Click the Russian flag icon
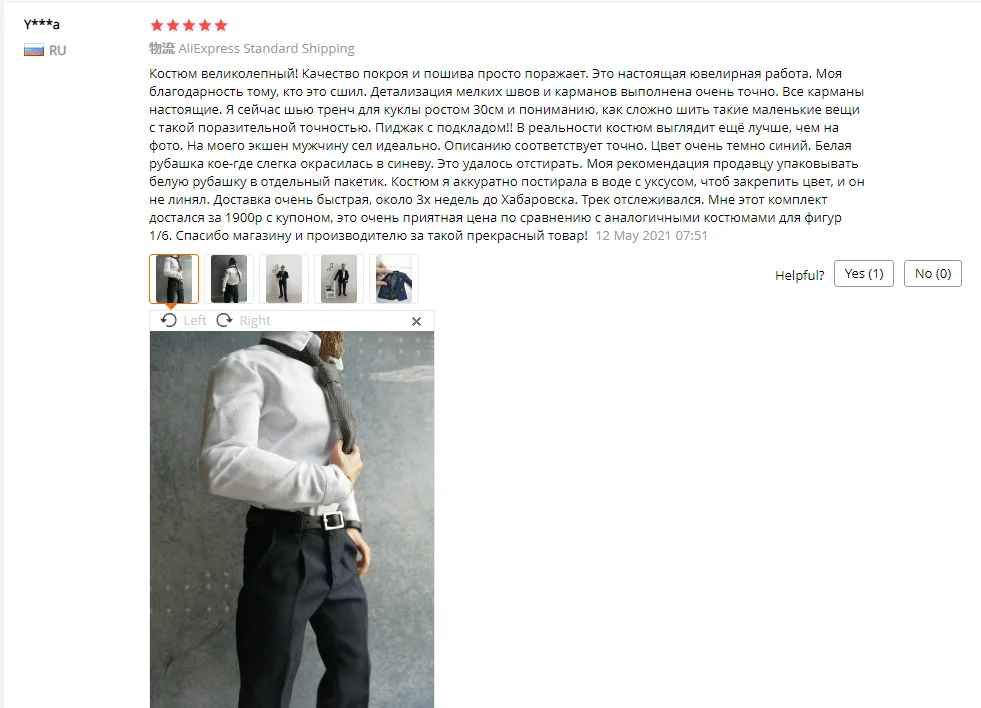This screenshot has height=708, width=981. [x=34, y=50]
